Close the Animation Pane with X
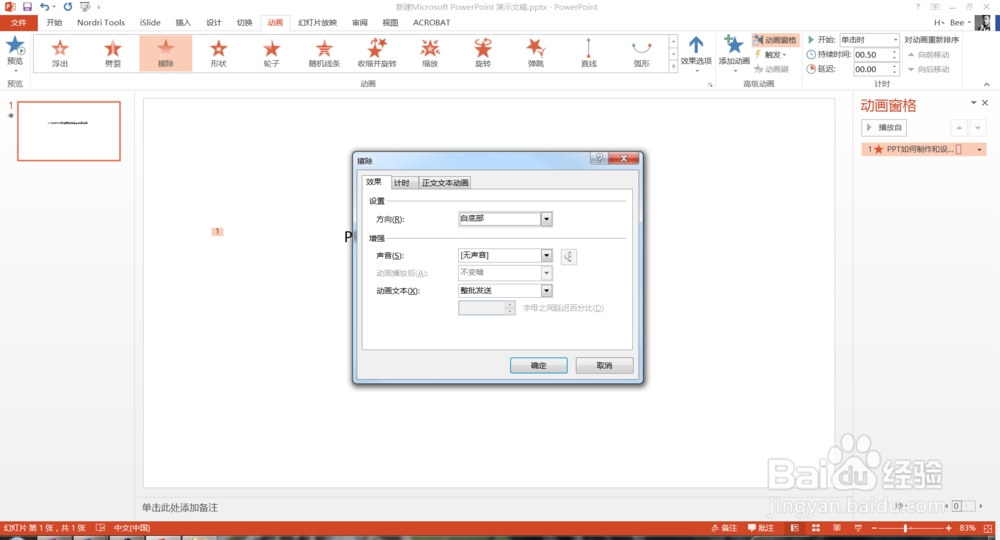This screenshot has height=540, width=1000. click(x=985, y=103)
